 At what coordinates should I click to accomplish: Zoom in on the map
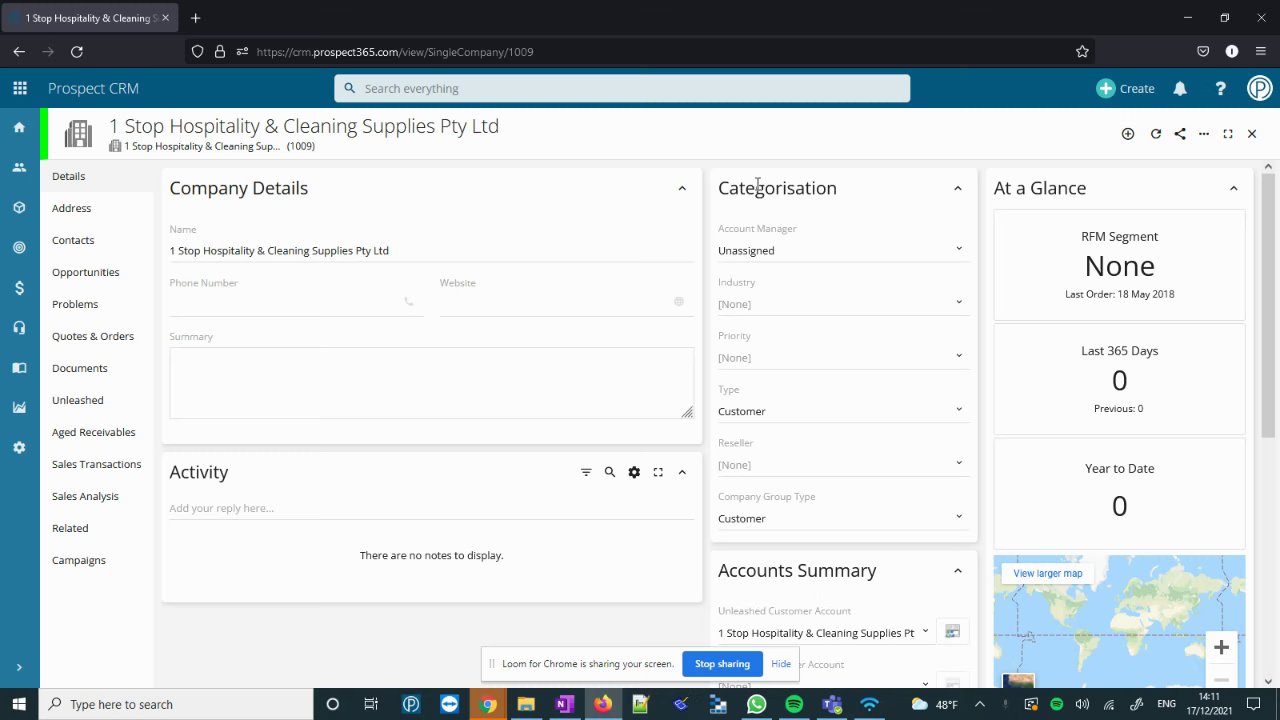point(1221,647)
